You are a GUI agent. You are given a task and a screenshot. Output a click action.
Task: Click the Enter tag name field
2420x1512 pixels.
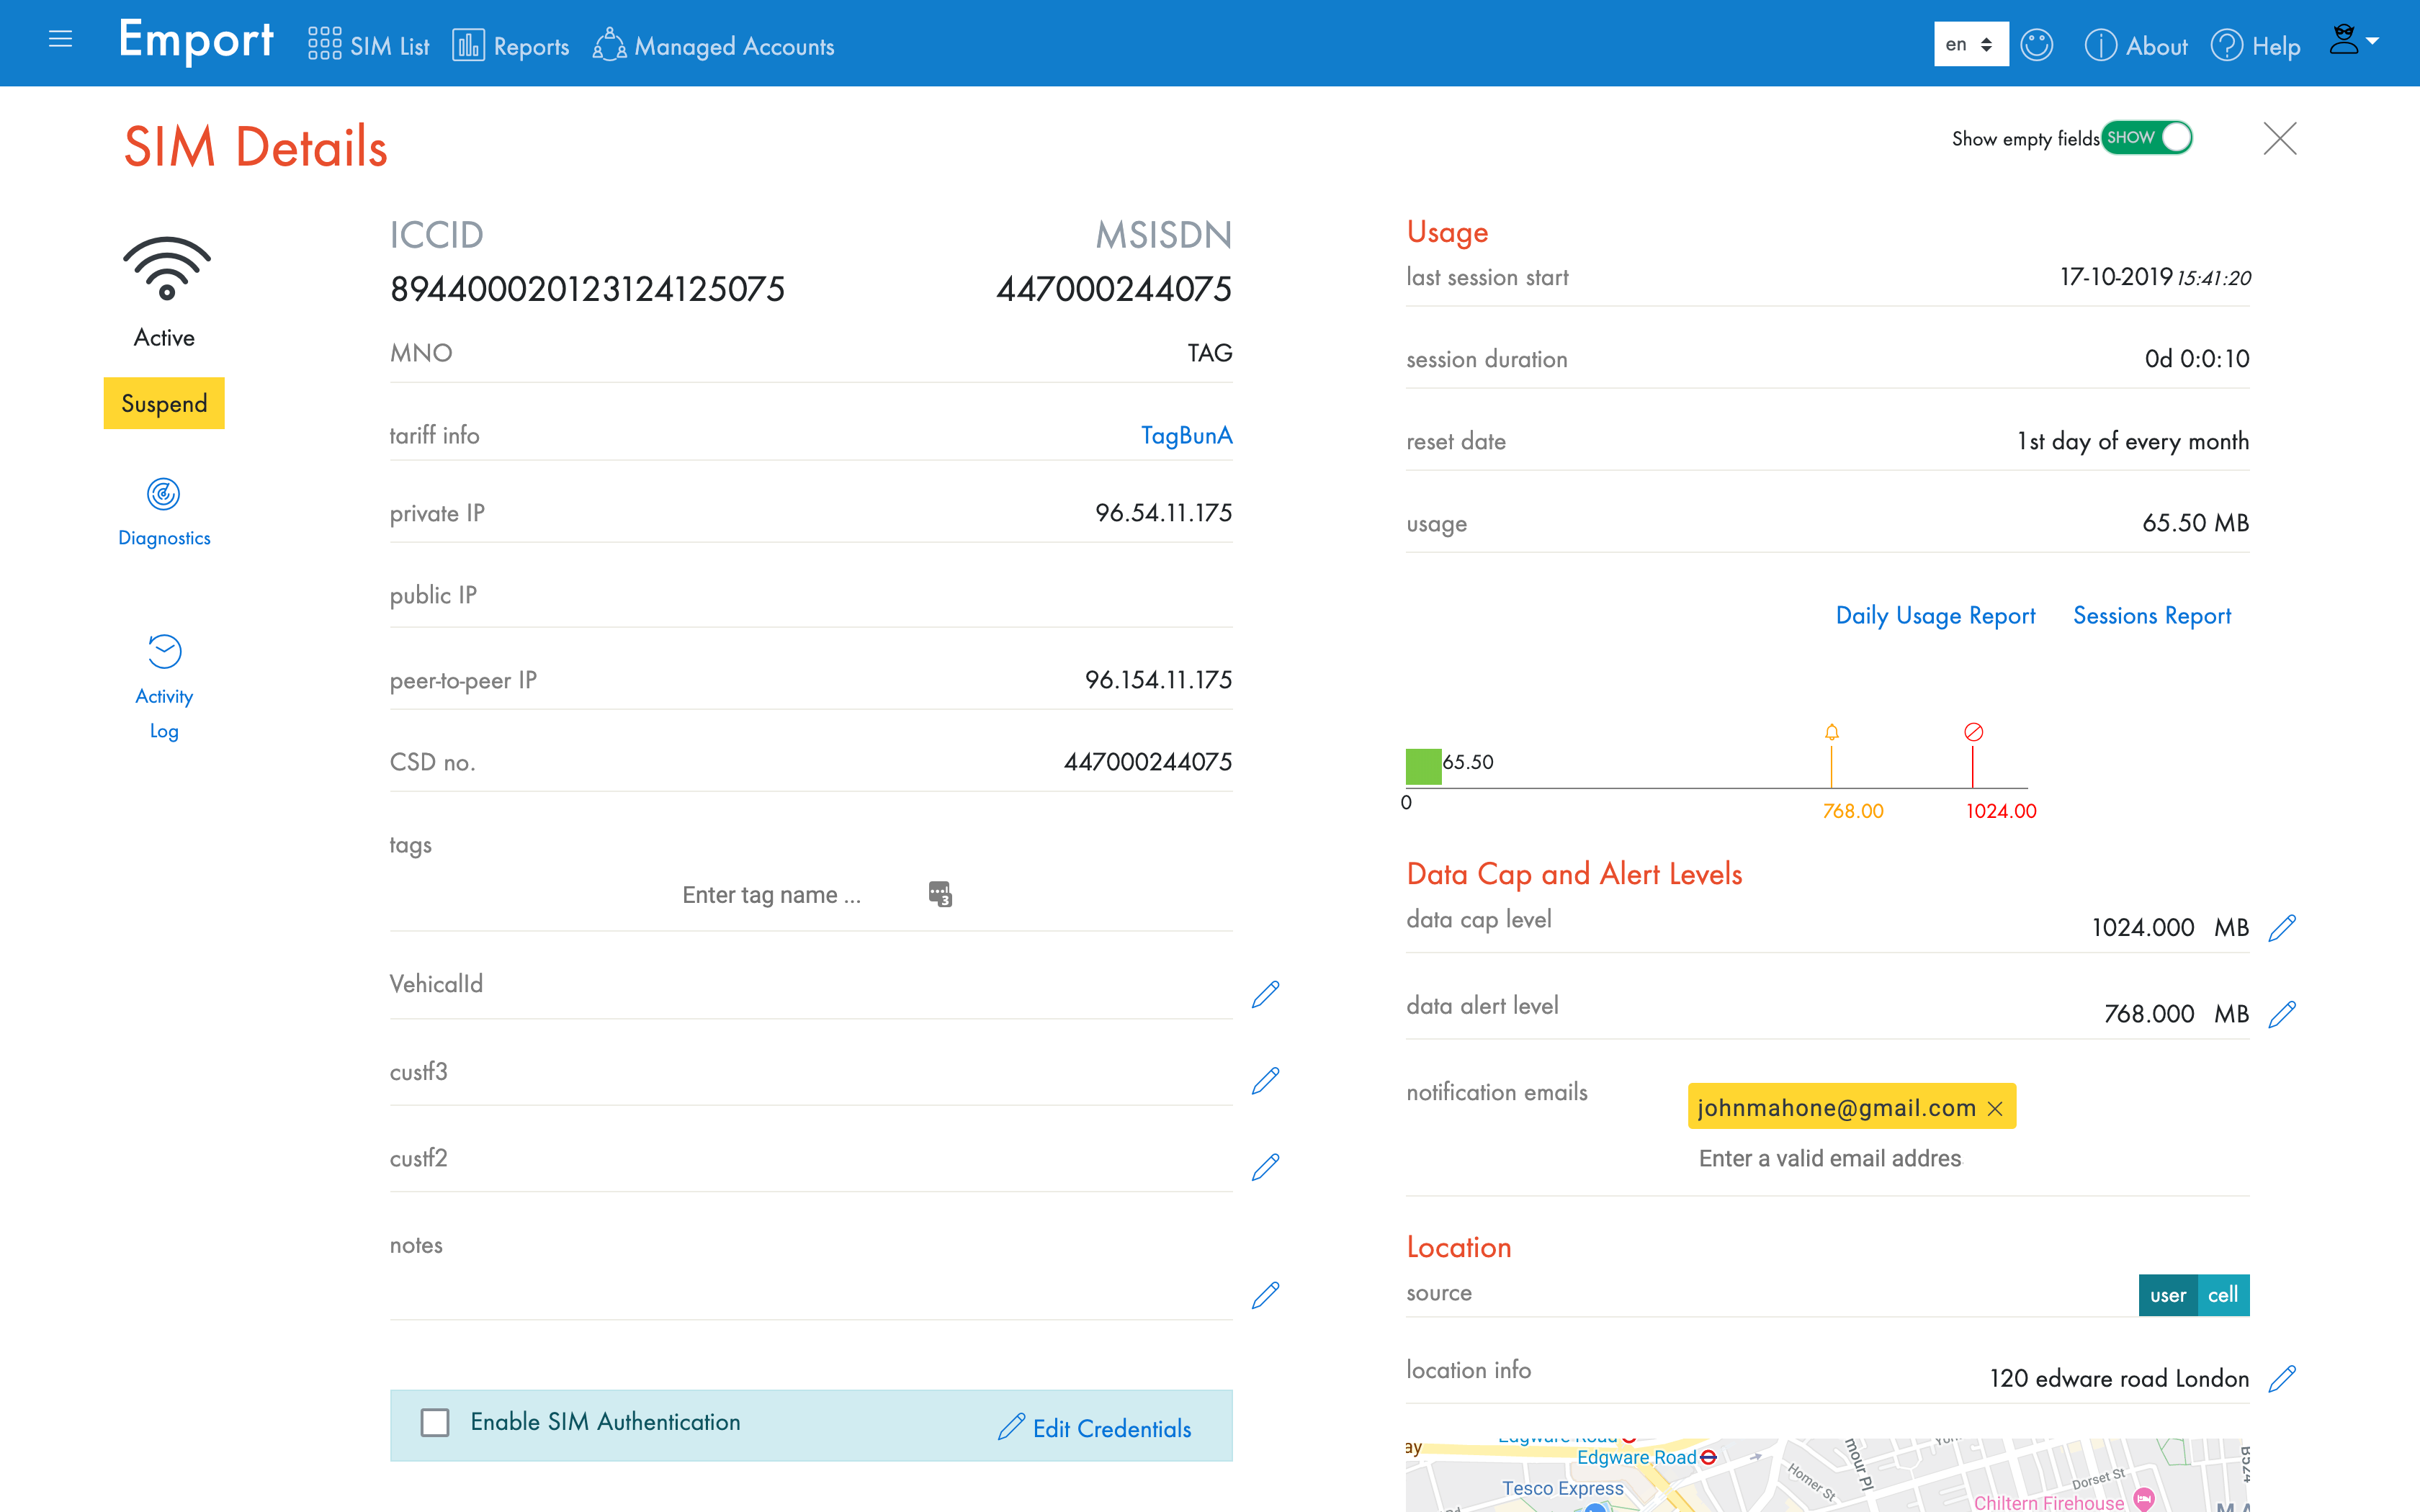tap(771, 895)
